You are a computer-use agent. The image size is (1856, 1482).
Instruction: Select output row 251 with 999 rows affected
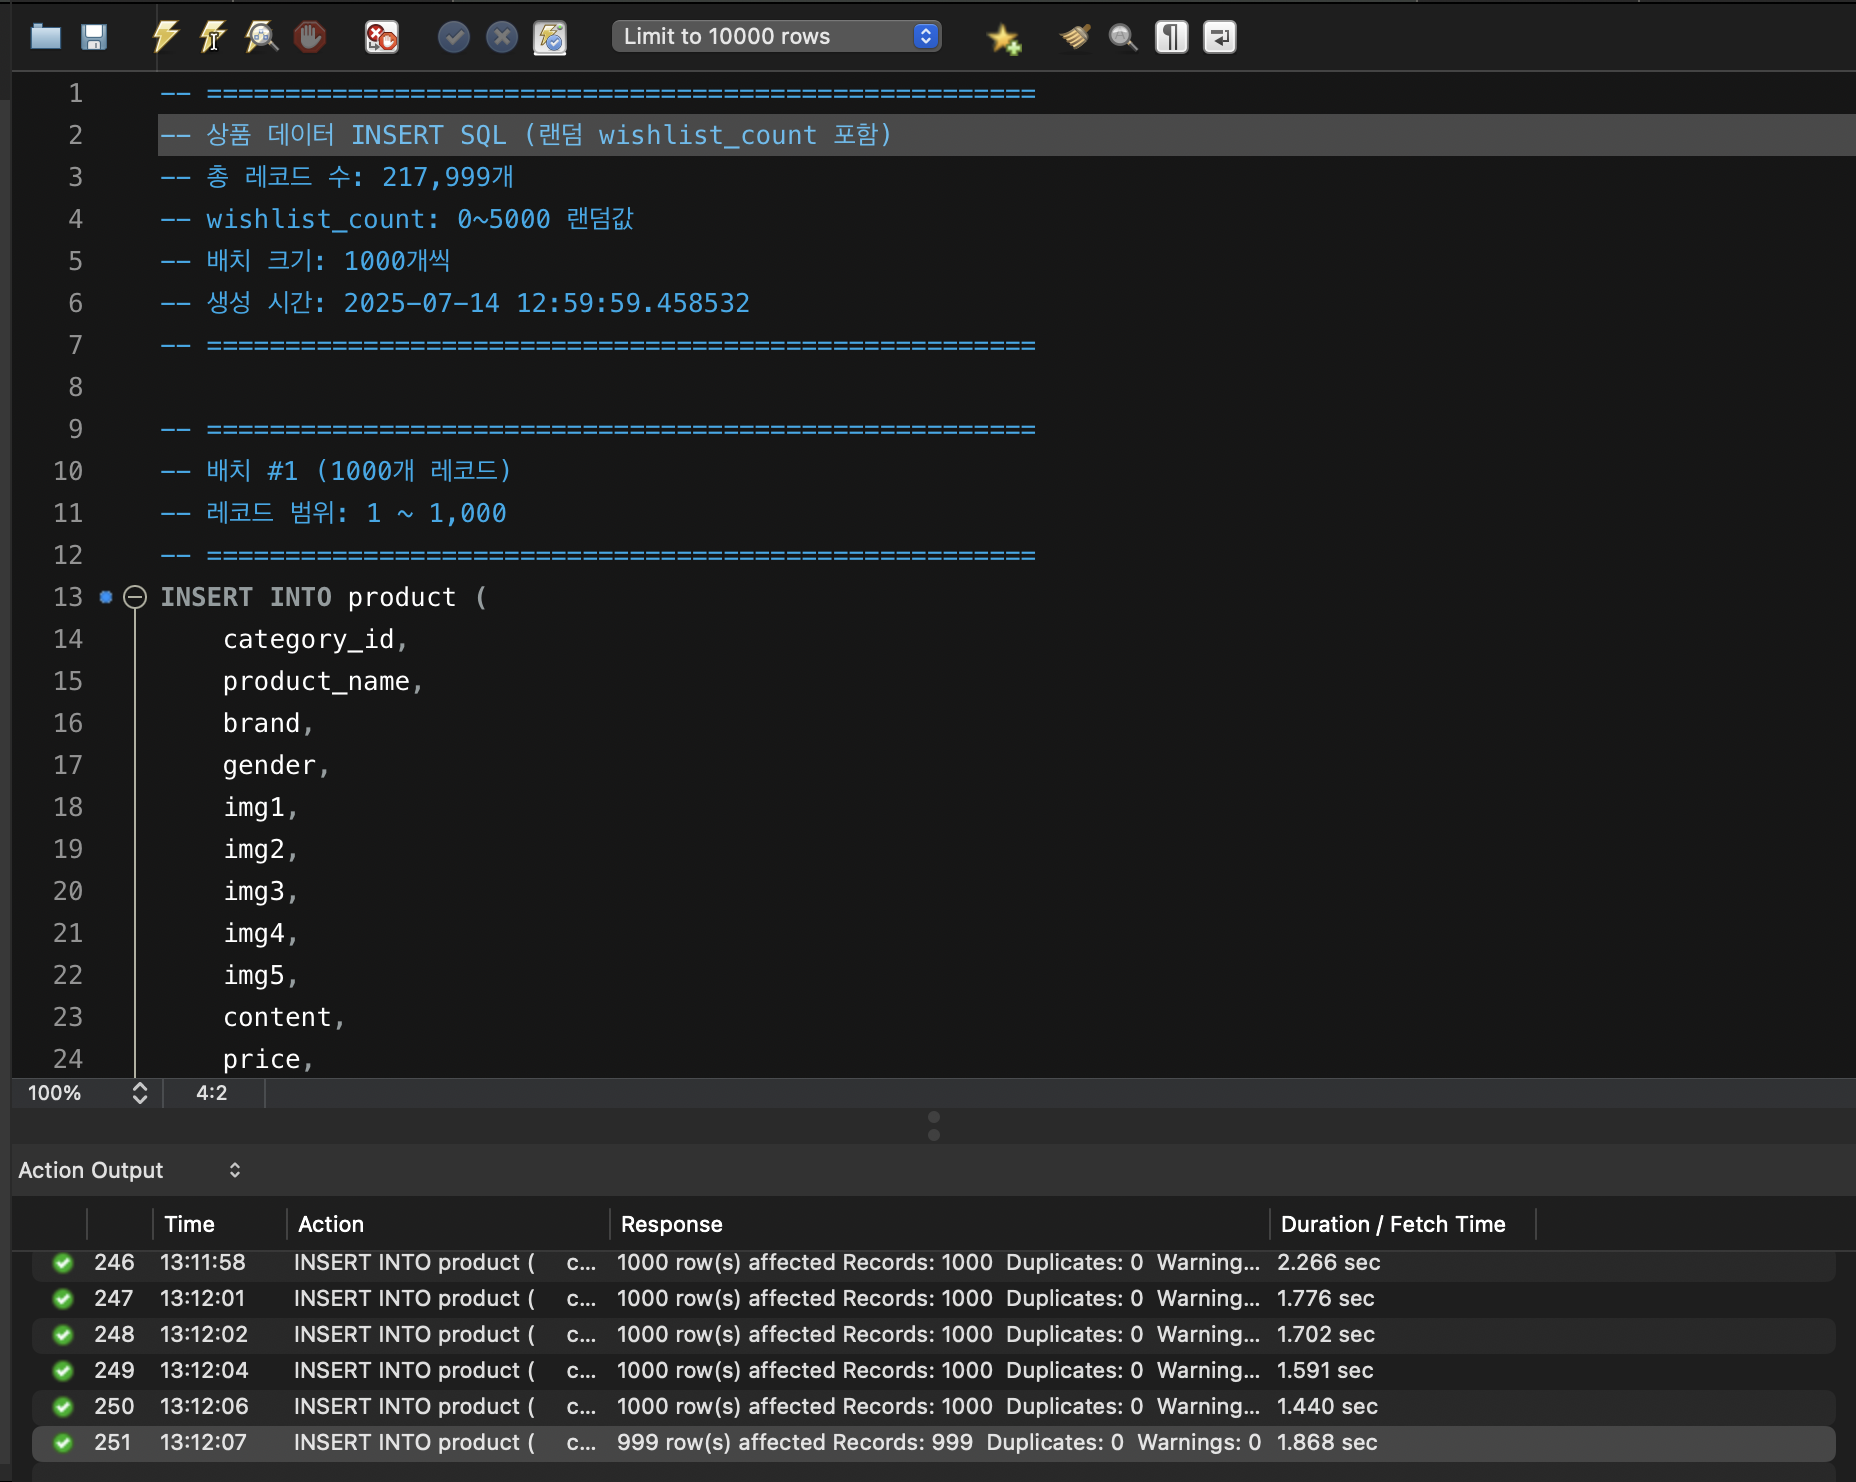[x=934, y=1442]
